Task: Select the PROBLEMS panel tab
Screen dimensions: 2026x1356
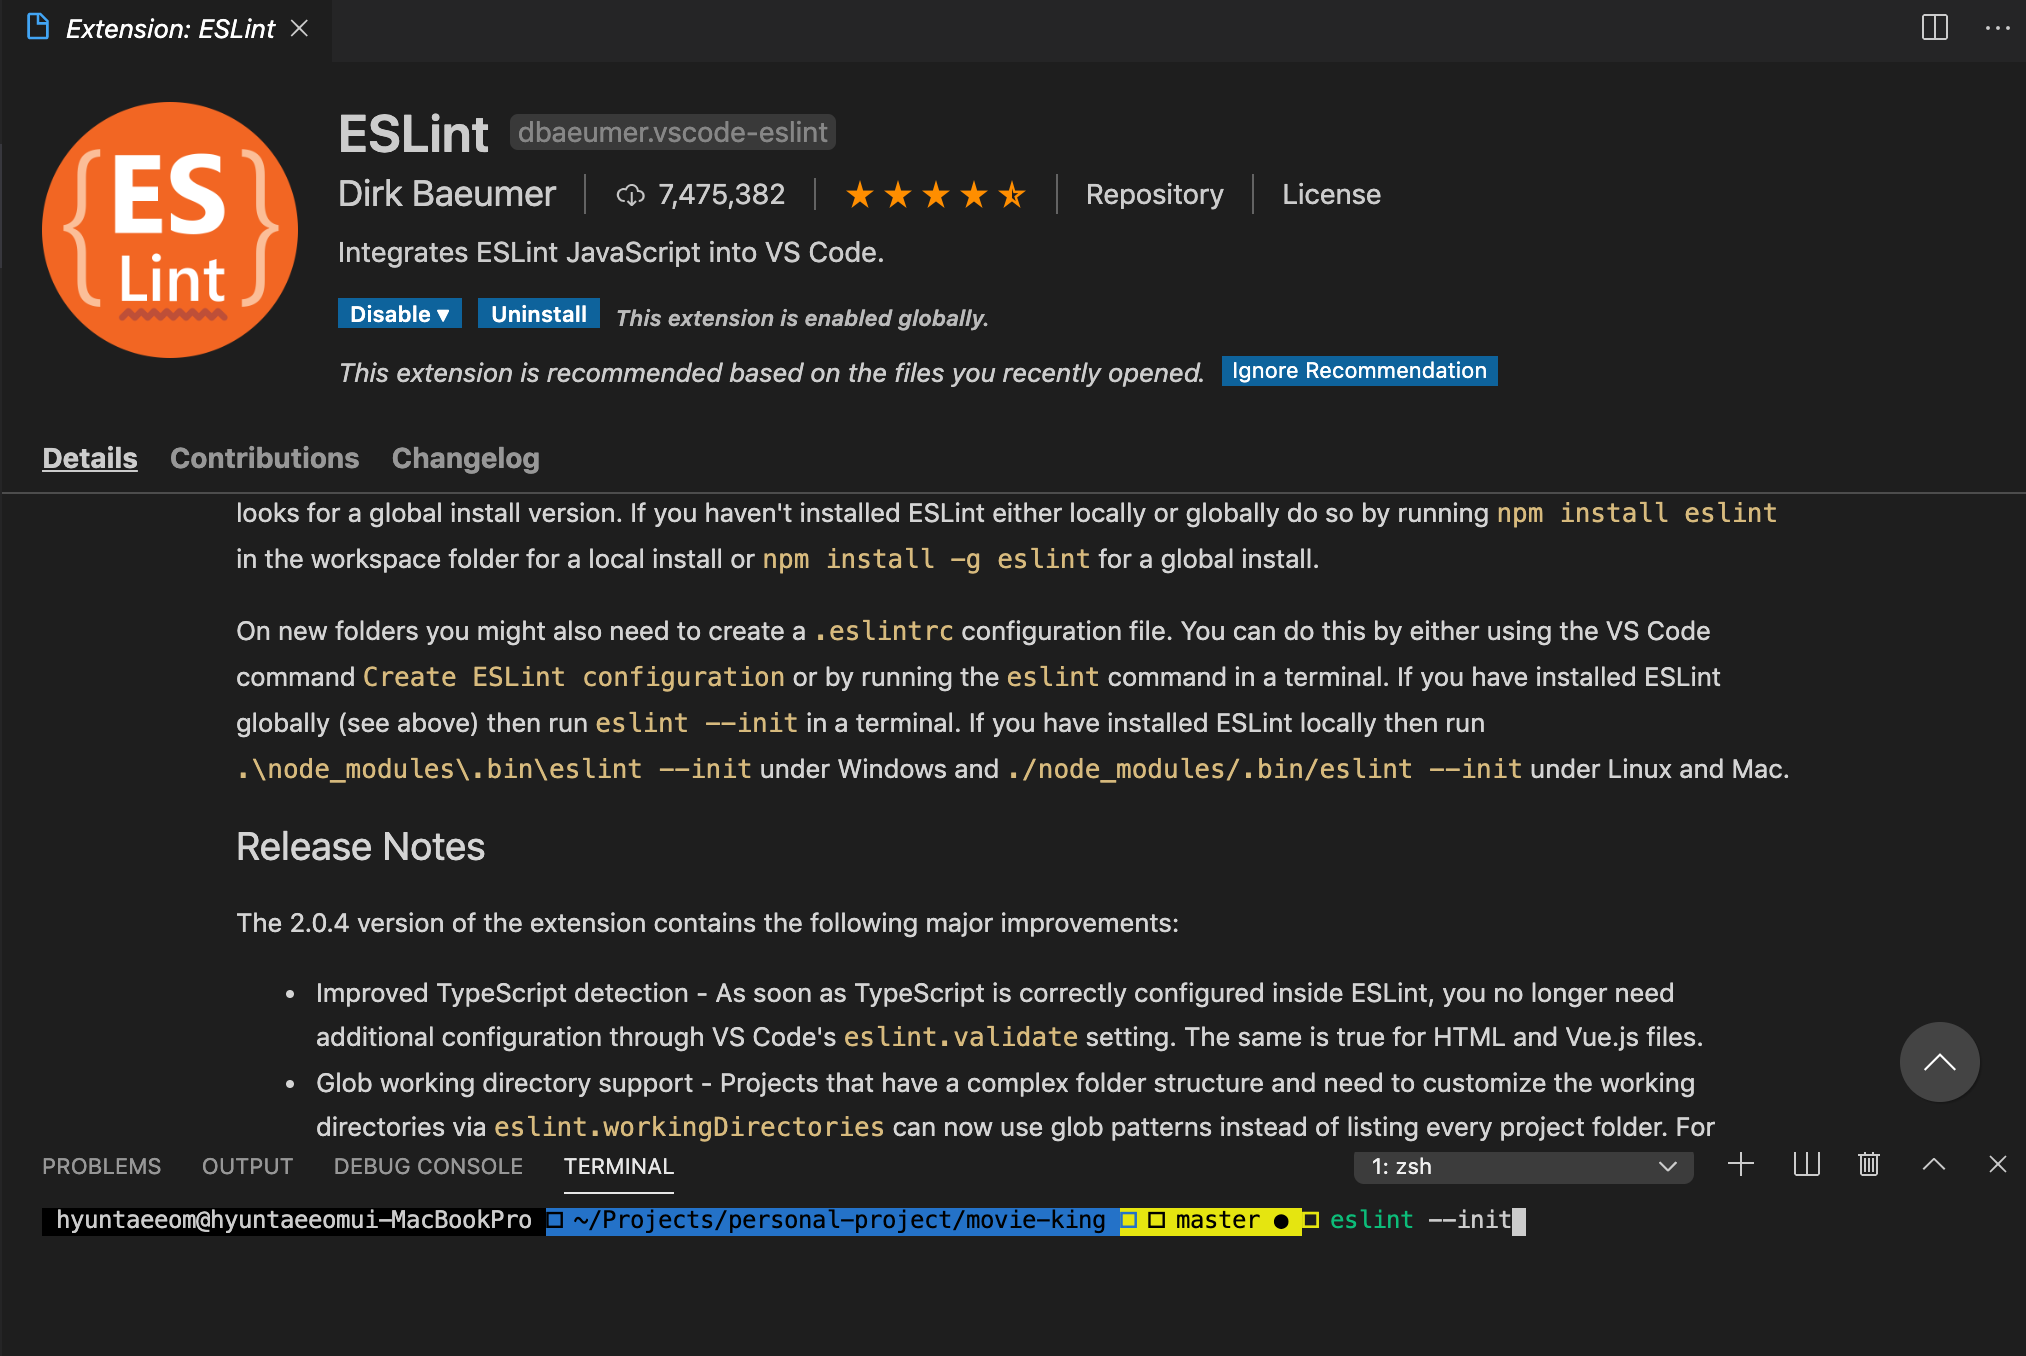Action: 101,1167
